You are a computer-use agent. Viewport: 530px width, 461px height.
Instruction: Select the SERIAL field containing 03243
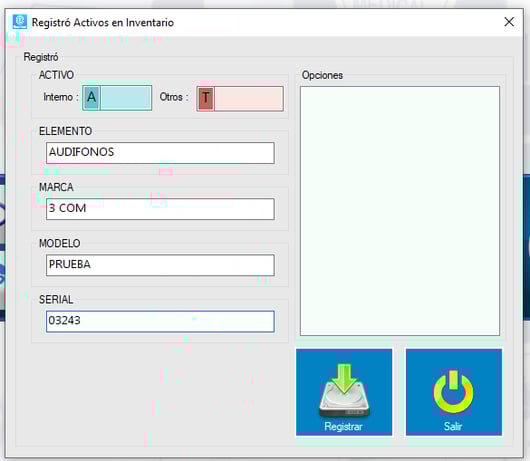point(160,321)
